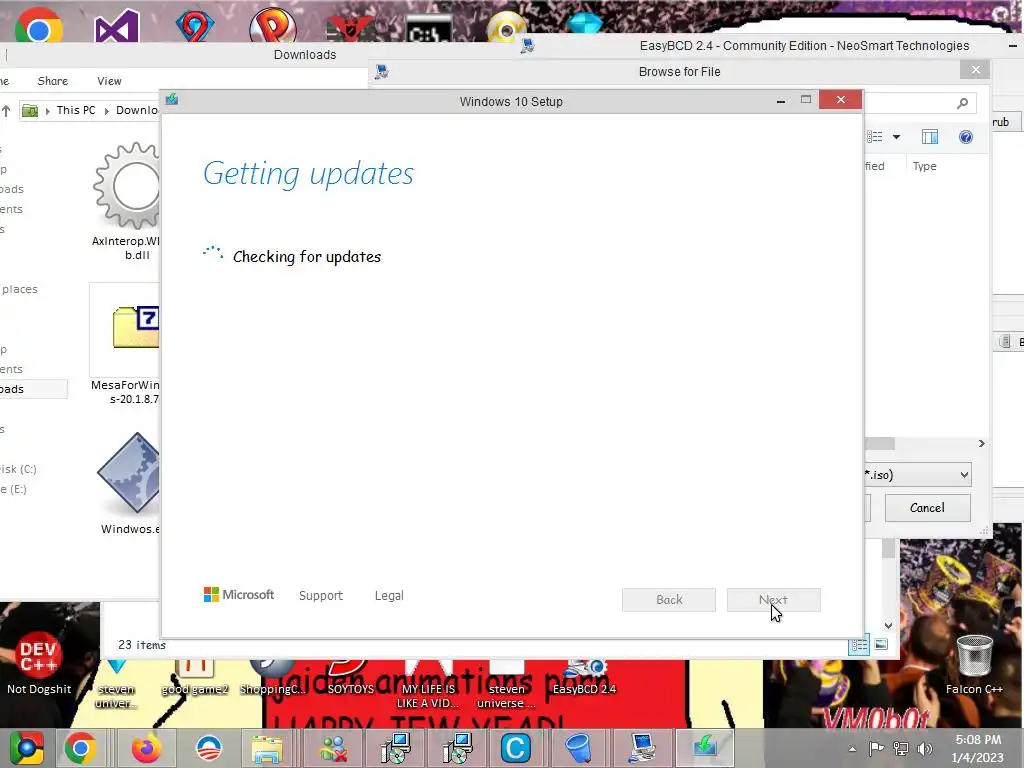Click the Windows 10 Setup title bar icon
Image resolution: width=1024 pixels, height=768 pixels.
point(172,99)
